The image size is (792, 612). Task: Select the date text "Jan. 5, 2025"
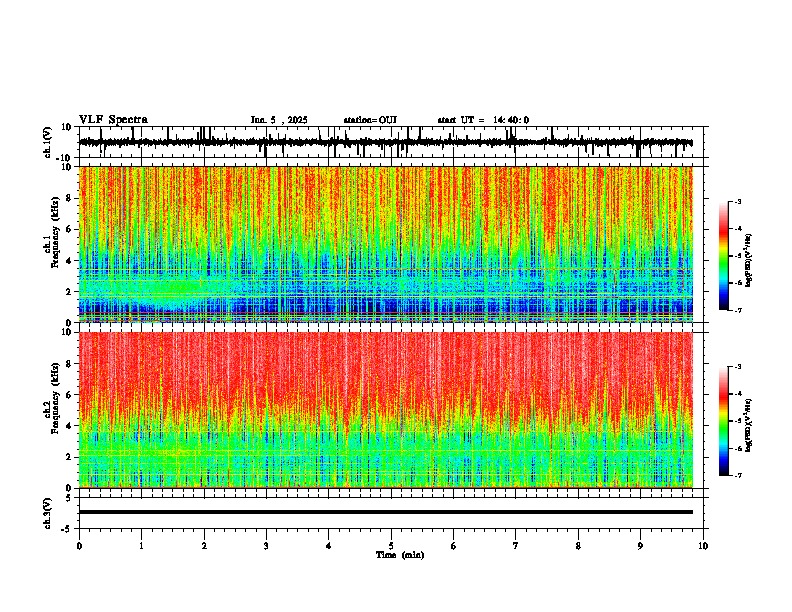point(279,120)
